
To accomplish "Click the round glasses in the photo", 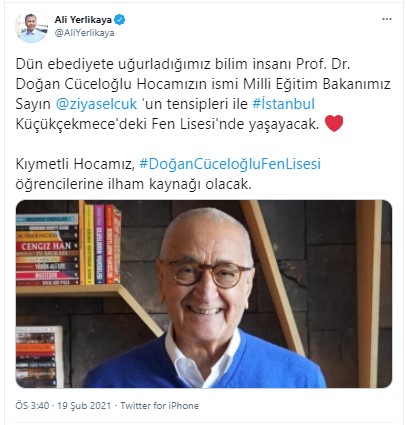I will (207, 273).
